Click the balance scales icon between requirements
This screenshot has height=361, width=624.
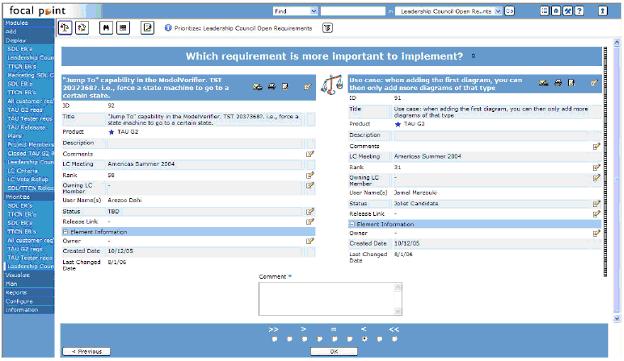(x=332, y=84)
